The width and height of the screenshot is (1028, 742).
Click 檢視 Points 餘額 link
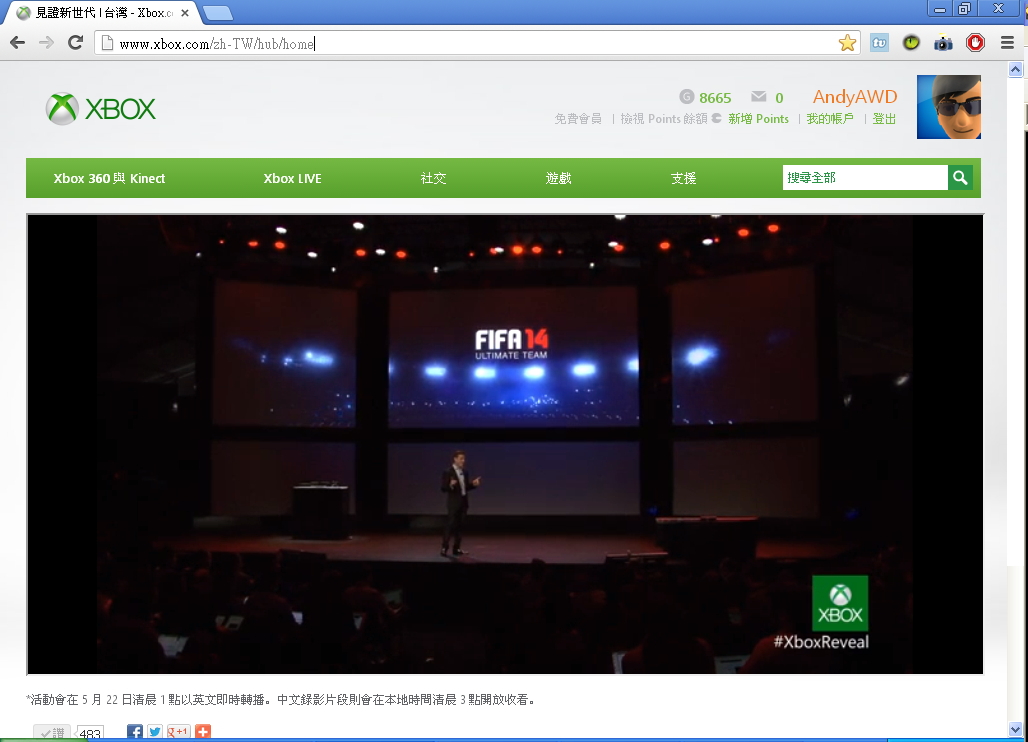tap(663, 119)
